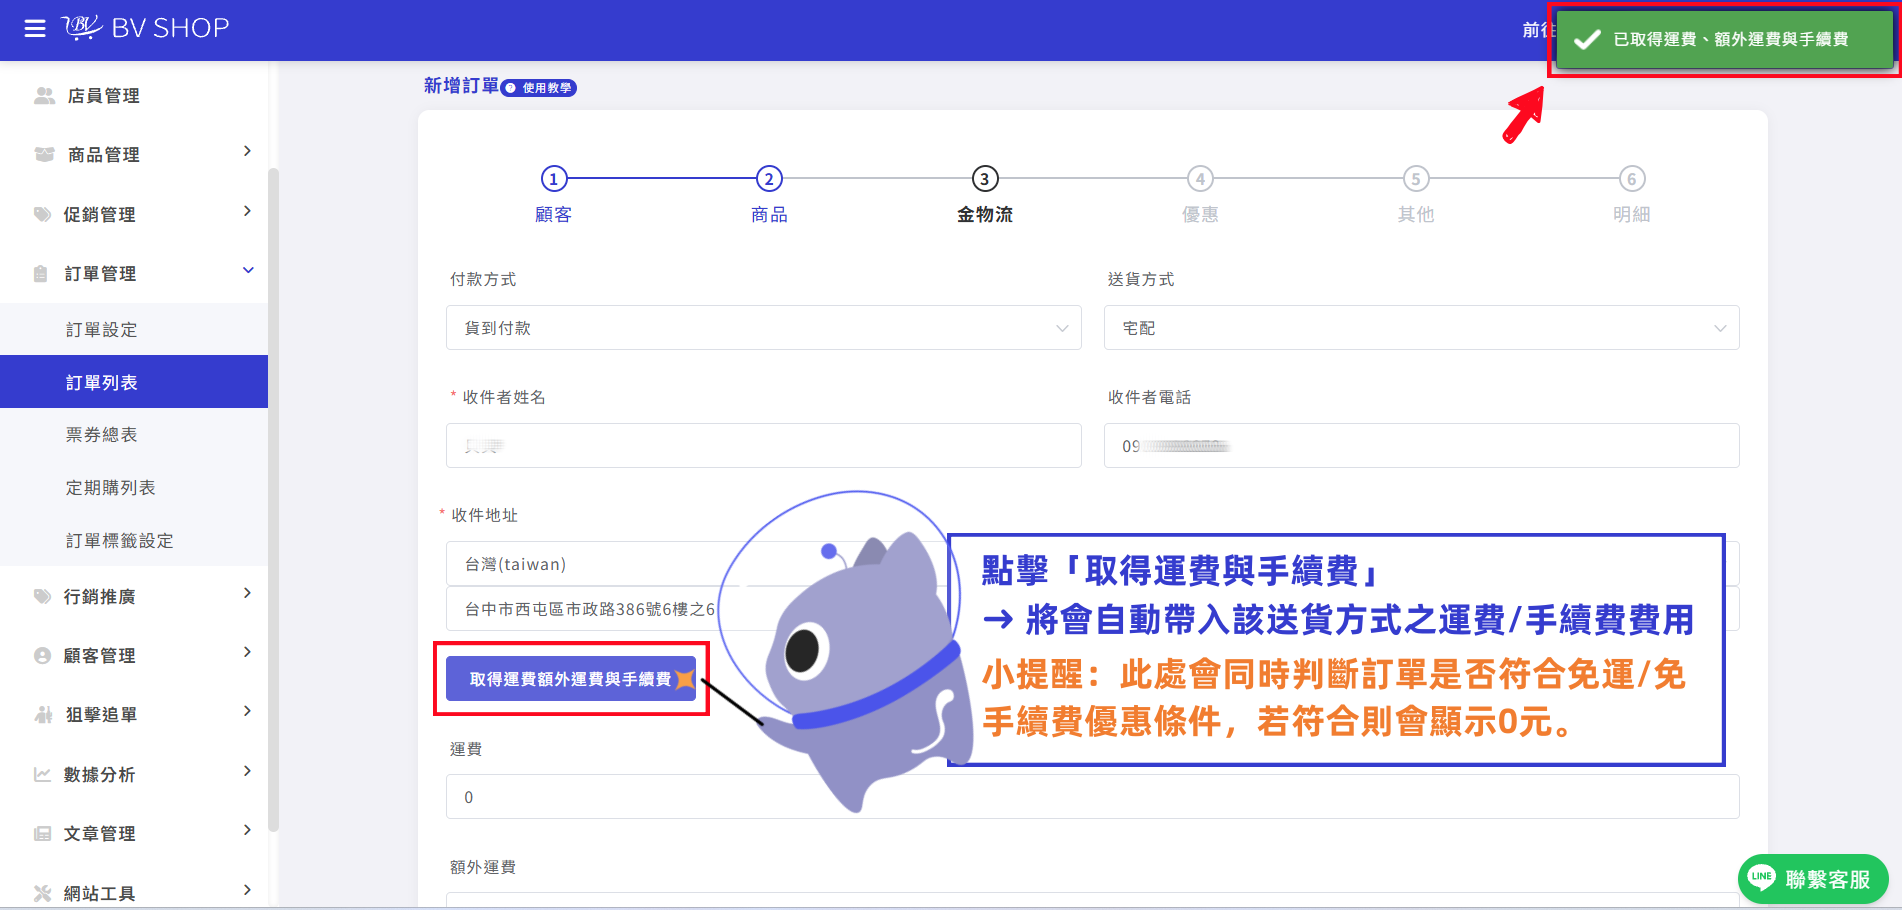Select 訂單列表 in the sidebar

(134, 382)
